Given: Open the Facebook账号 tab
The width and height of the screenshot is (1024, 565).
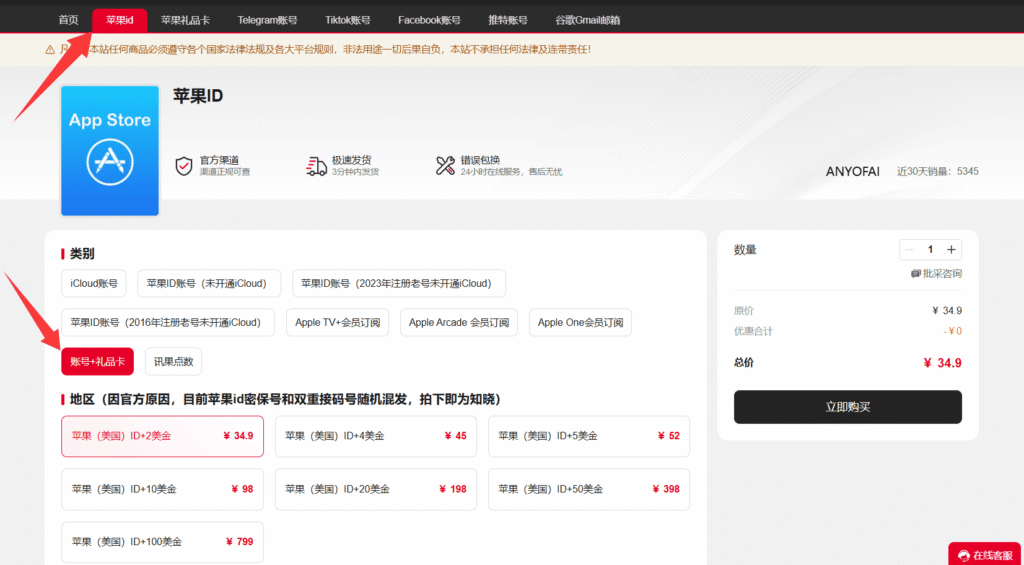Looking at the screenshot, I should pyautogui.click(x=429, y=20).
